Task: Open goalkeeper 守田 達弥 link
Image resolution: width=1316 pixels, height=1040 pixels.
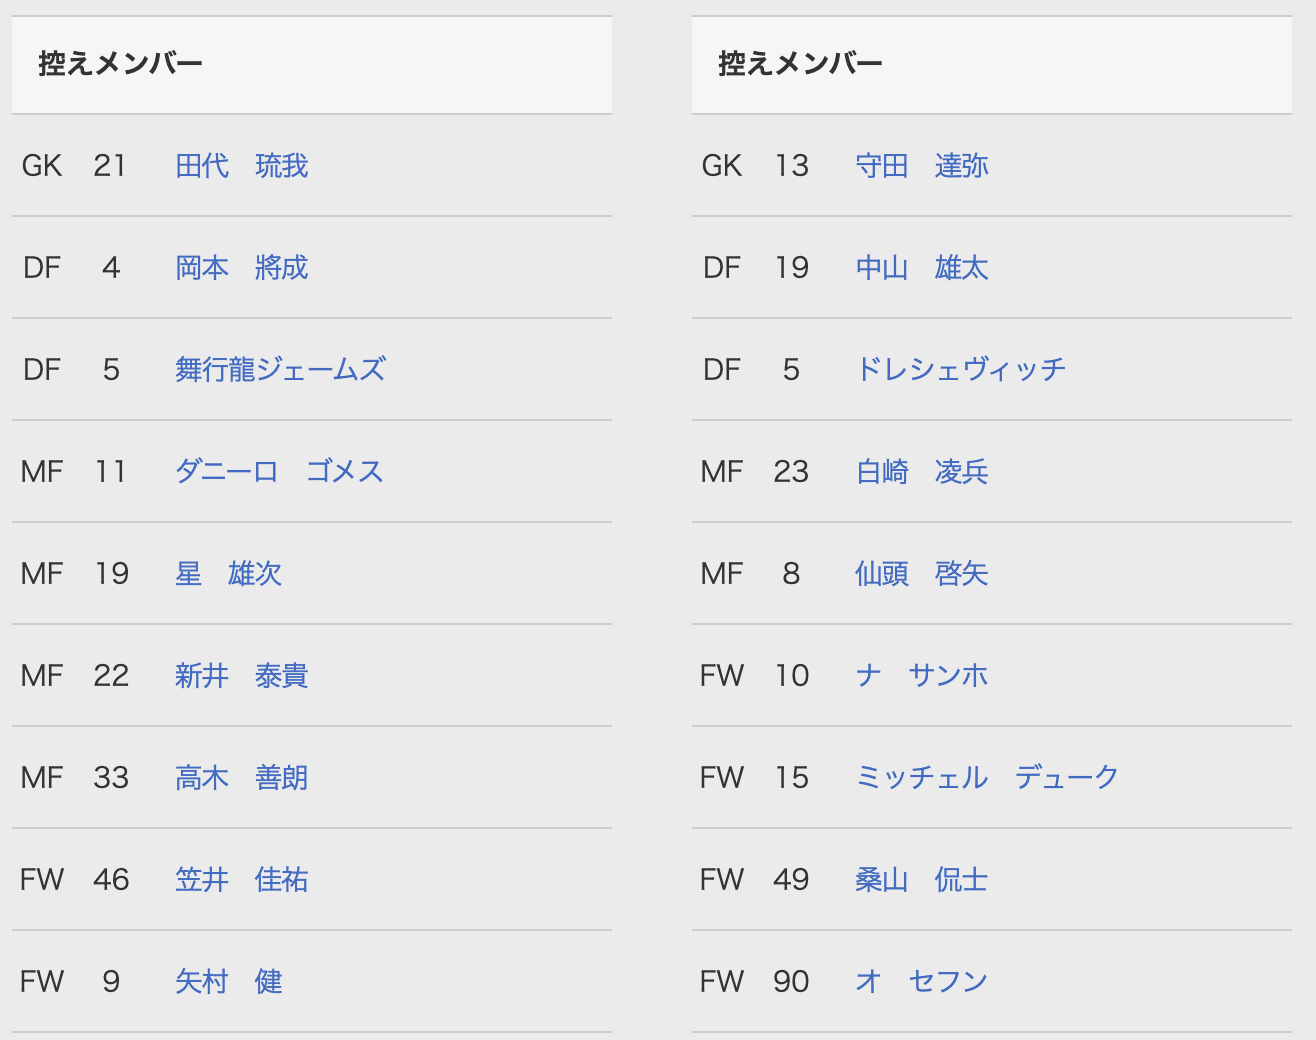Action: coord(921,166)
